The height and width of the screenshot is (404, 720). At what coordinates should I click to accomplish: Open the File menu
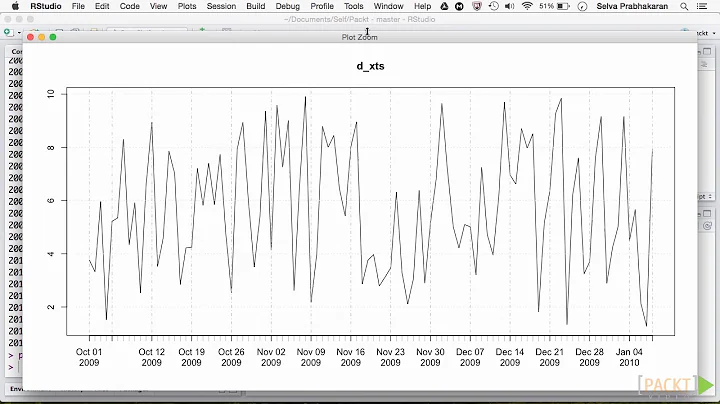point(78,6)
